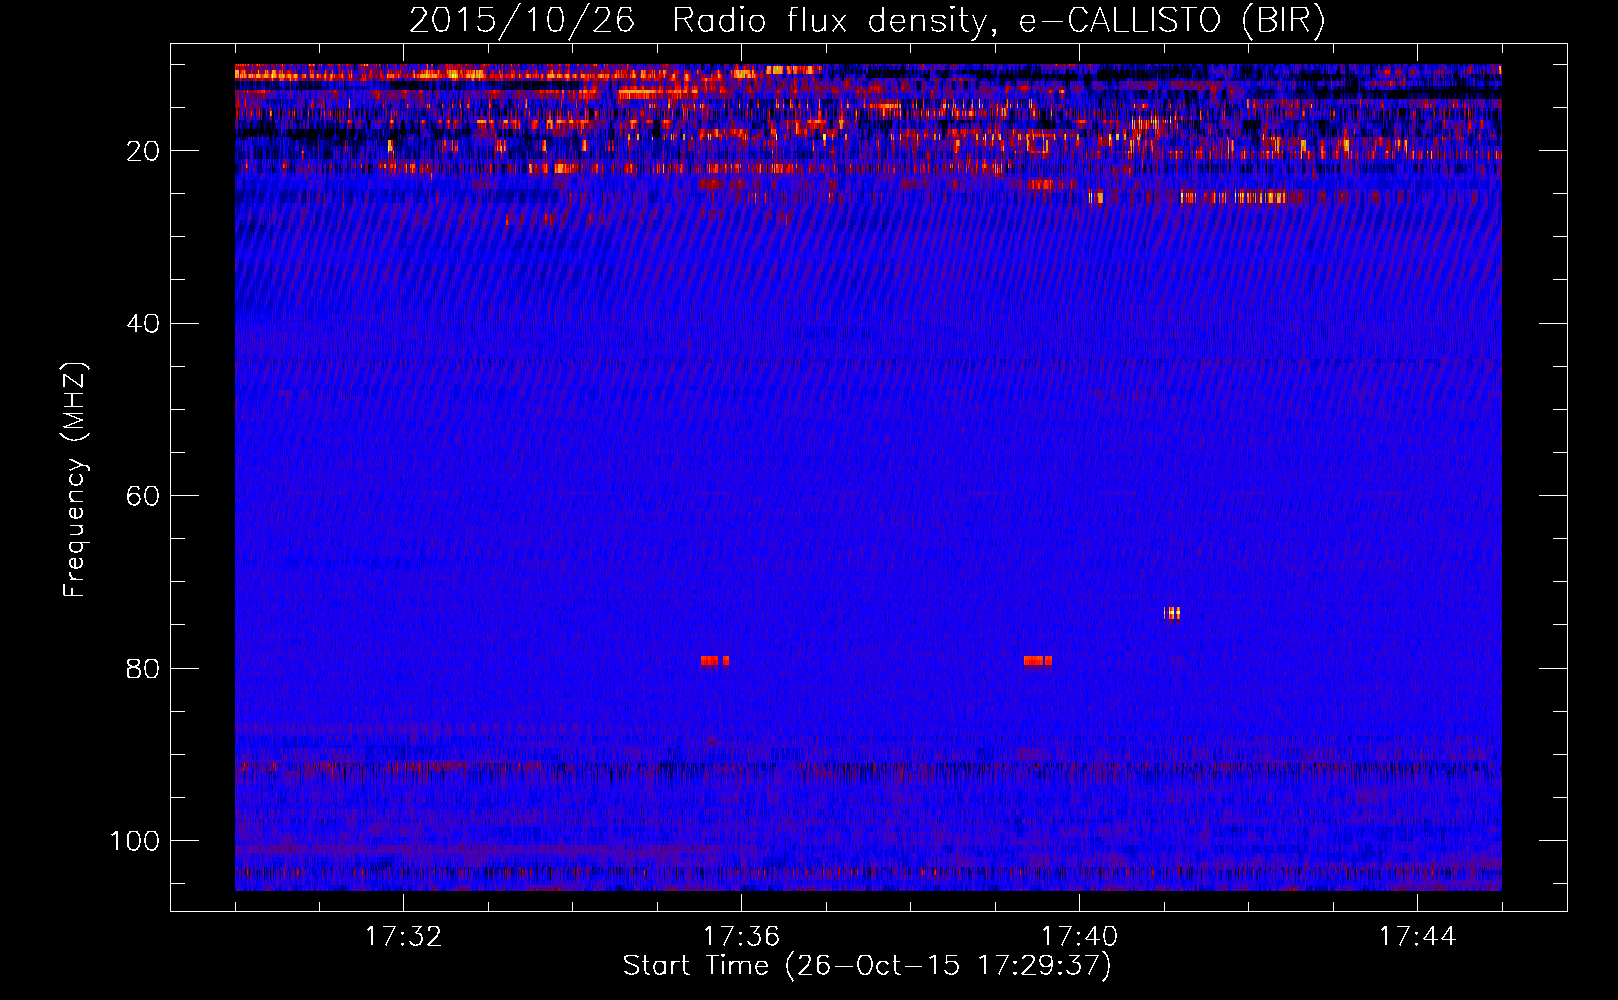The height and width of the screenshot is (1000, 1618).
Task: Click the 17:40 time tick label
Action: click(1079, 937)
